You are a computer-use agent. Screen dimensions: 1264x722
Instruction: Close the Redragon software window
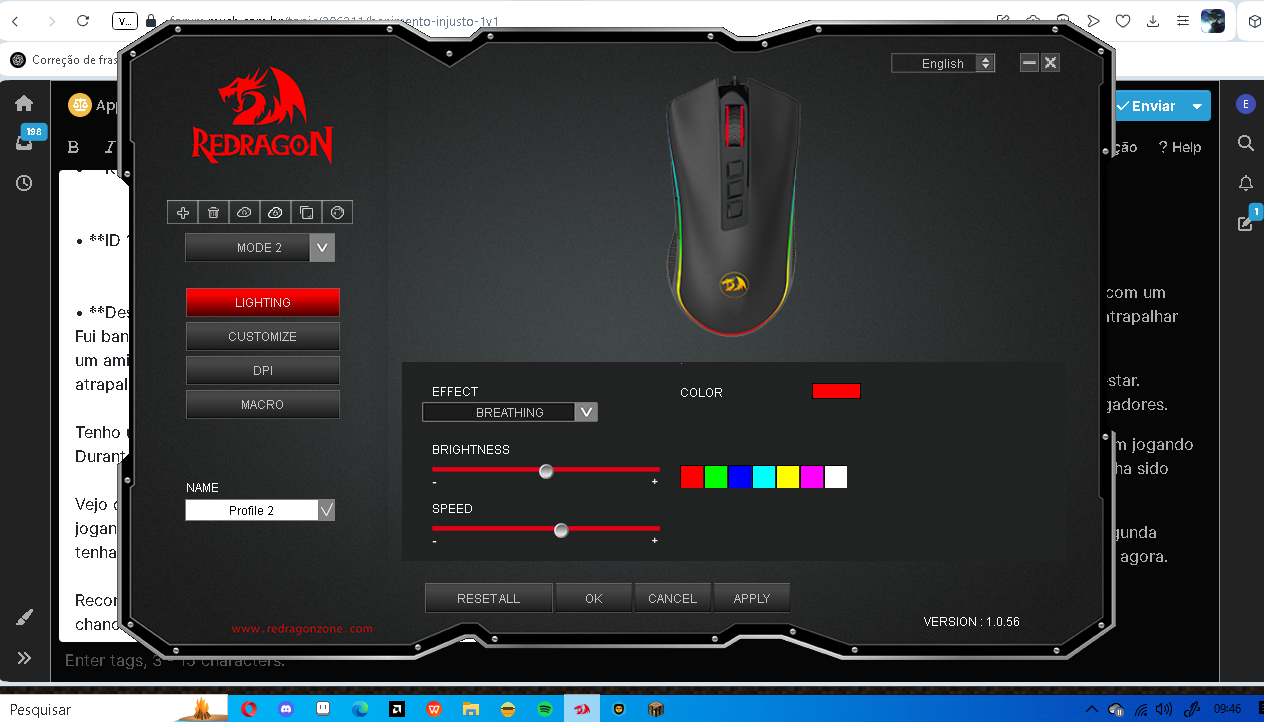pyautogui.click(x=1050, y=63)
